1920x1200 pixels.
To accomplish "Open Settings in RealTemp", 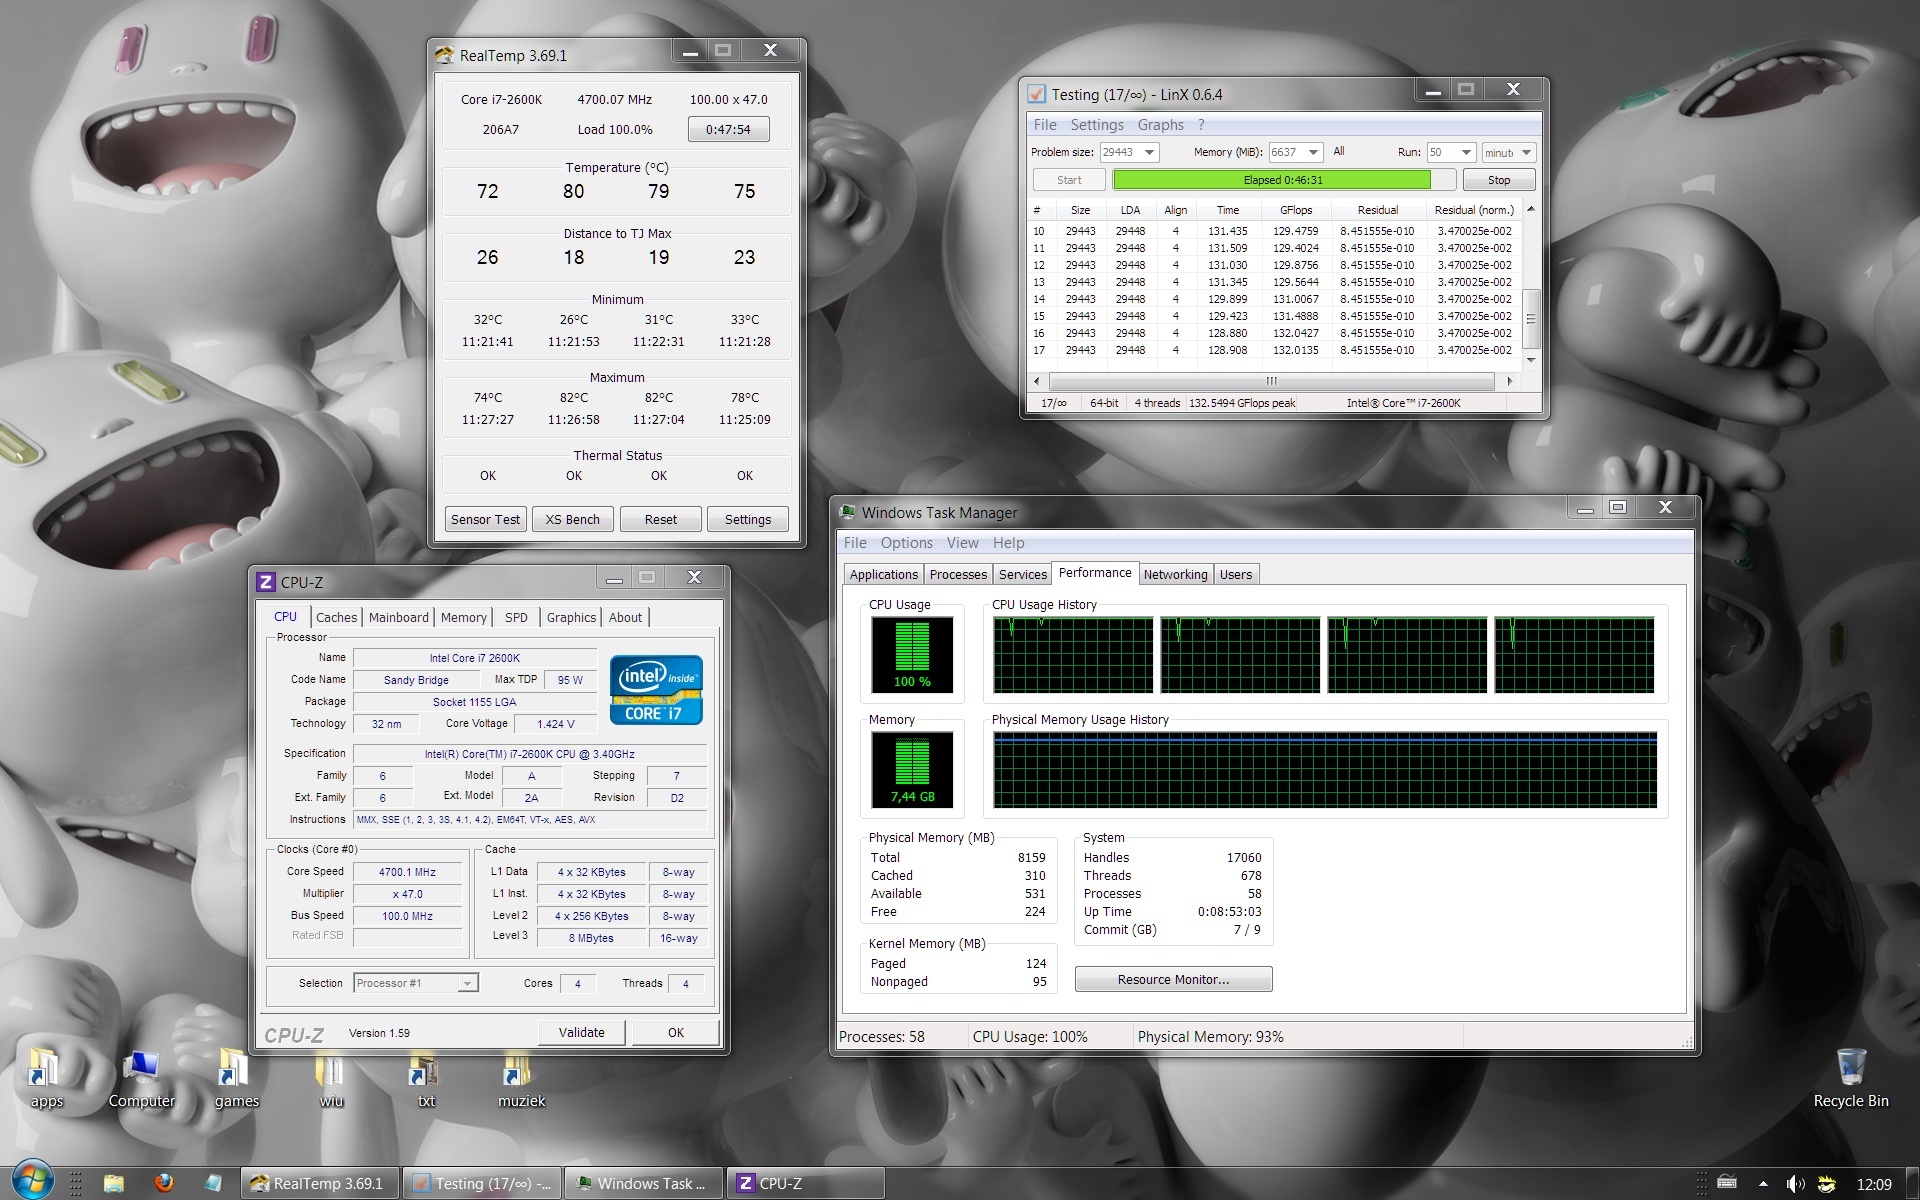I will 748,519.
